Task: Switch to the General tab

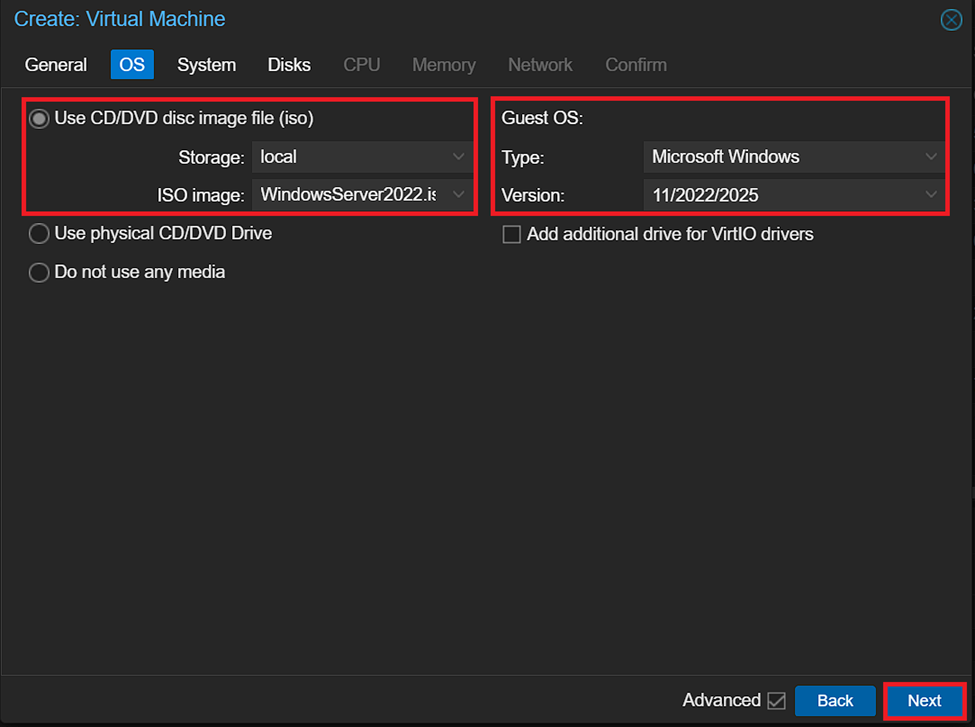Action: pos(56,65)
